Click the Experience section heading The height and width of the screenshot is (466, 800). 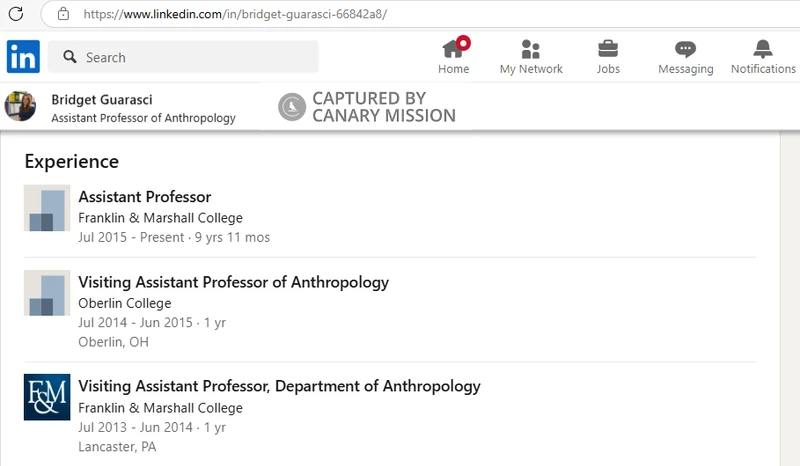click(x=71, y=161)
